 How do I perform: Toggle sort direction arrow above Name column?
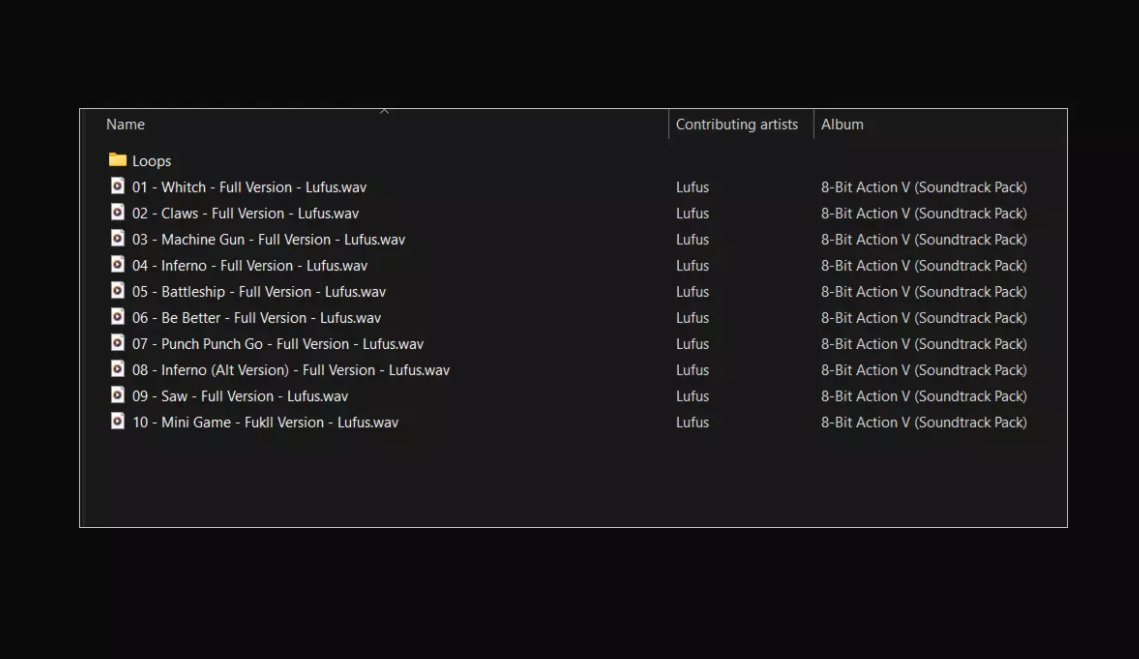[384, 112]
